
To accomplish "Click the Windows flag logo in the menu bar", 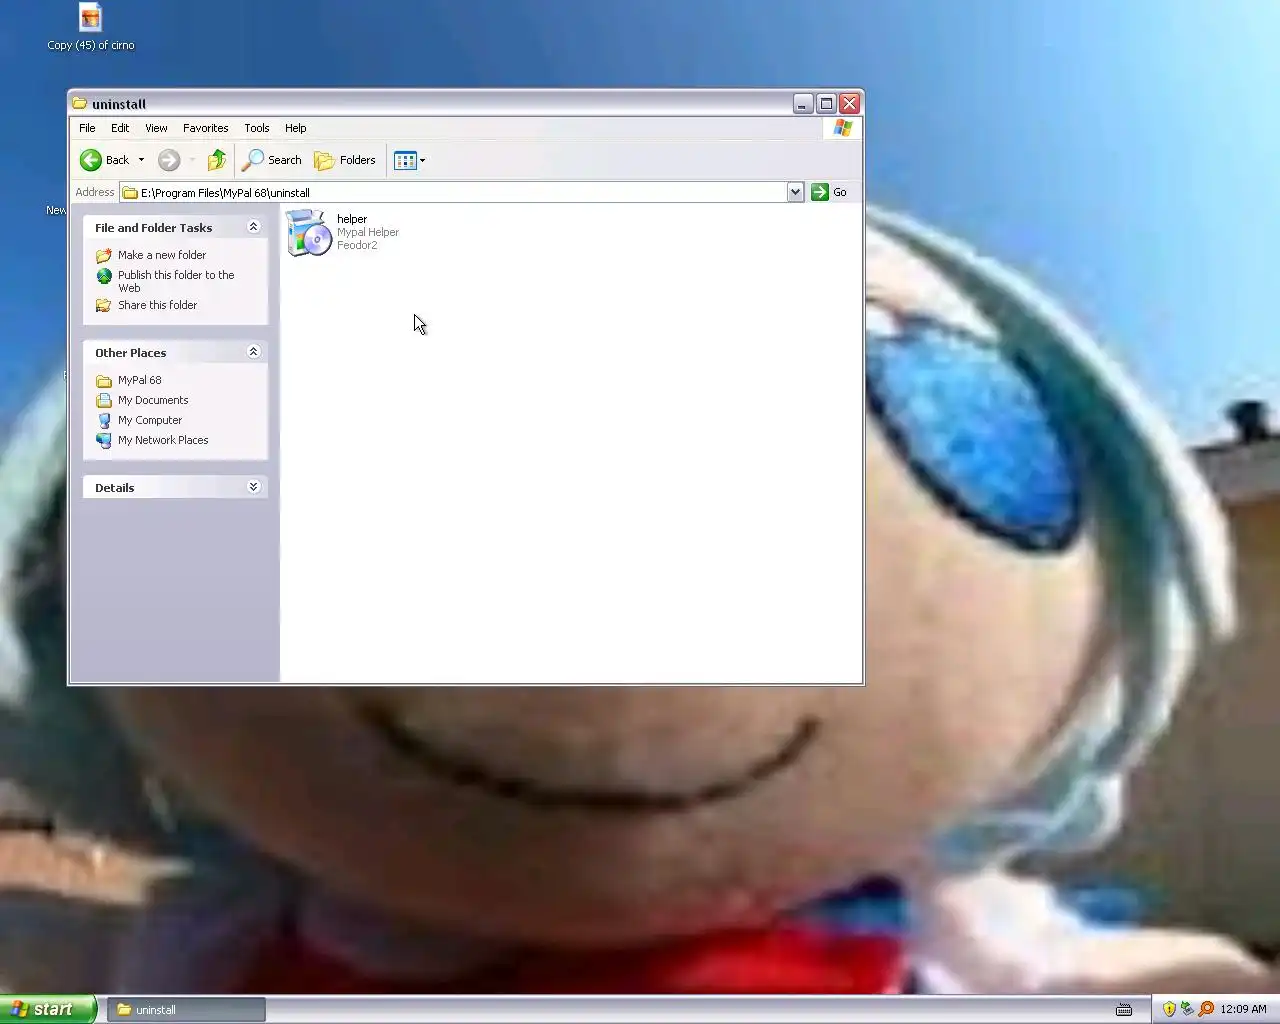I will [x=842, y=128].
